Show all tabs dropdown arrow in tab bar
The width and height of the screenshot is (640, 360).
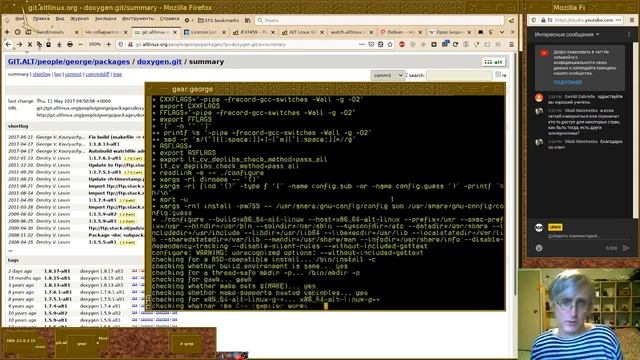502,32
